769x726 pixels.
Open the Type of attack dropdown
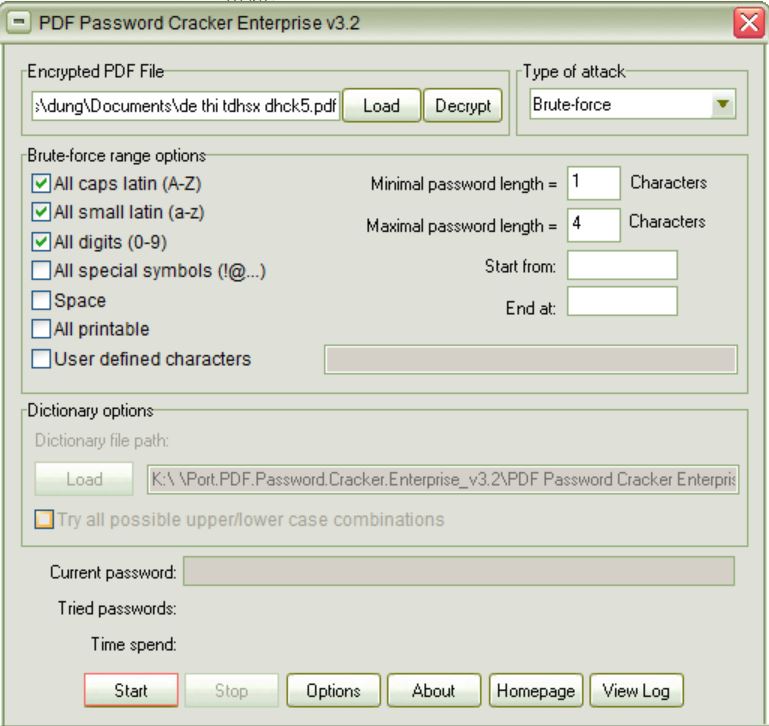[723, 104]
